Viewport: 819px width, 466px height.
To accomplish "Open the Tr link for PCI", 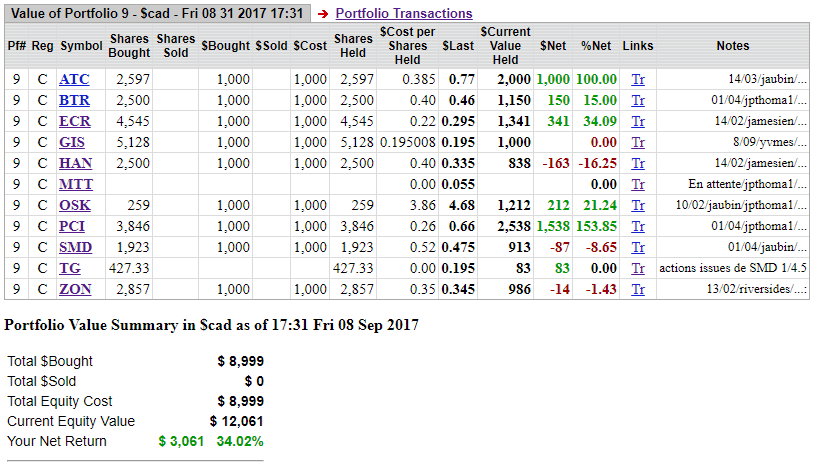I will coord(638,226).
